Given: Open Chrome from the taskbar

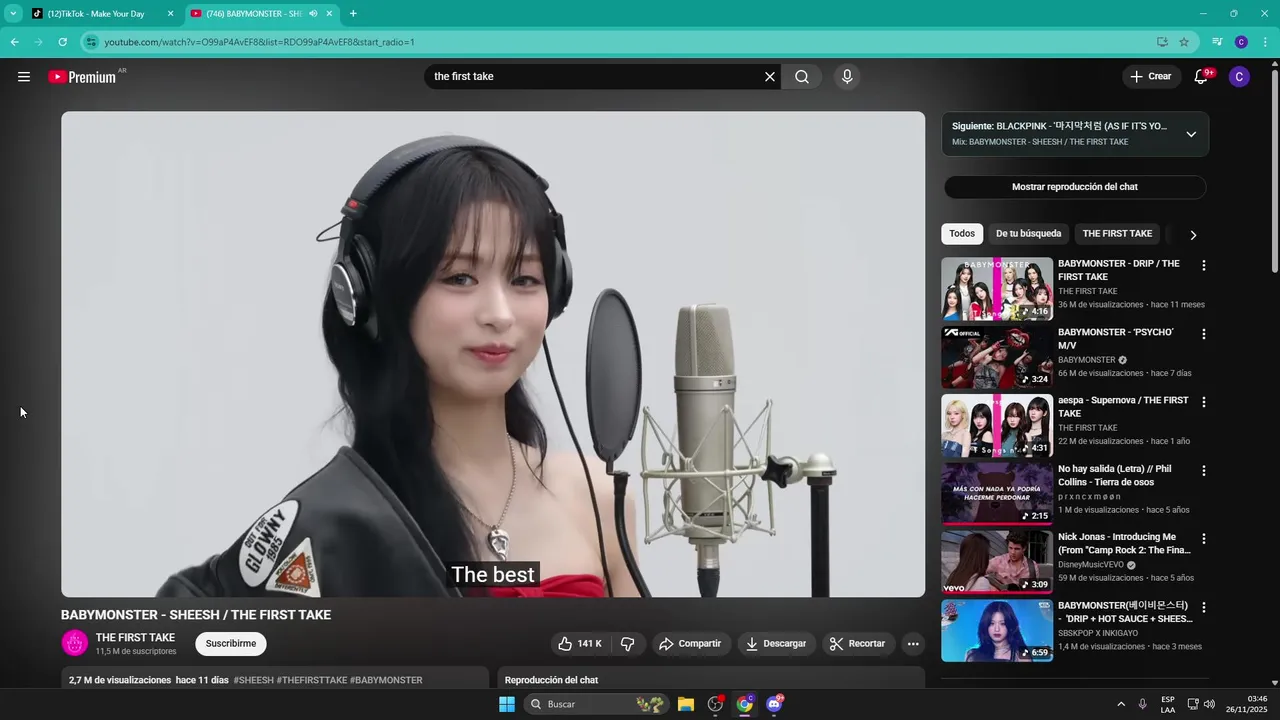Looking at the screenshot, I should coord(745,704).
